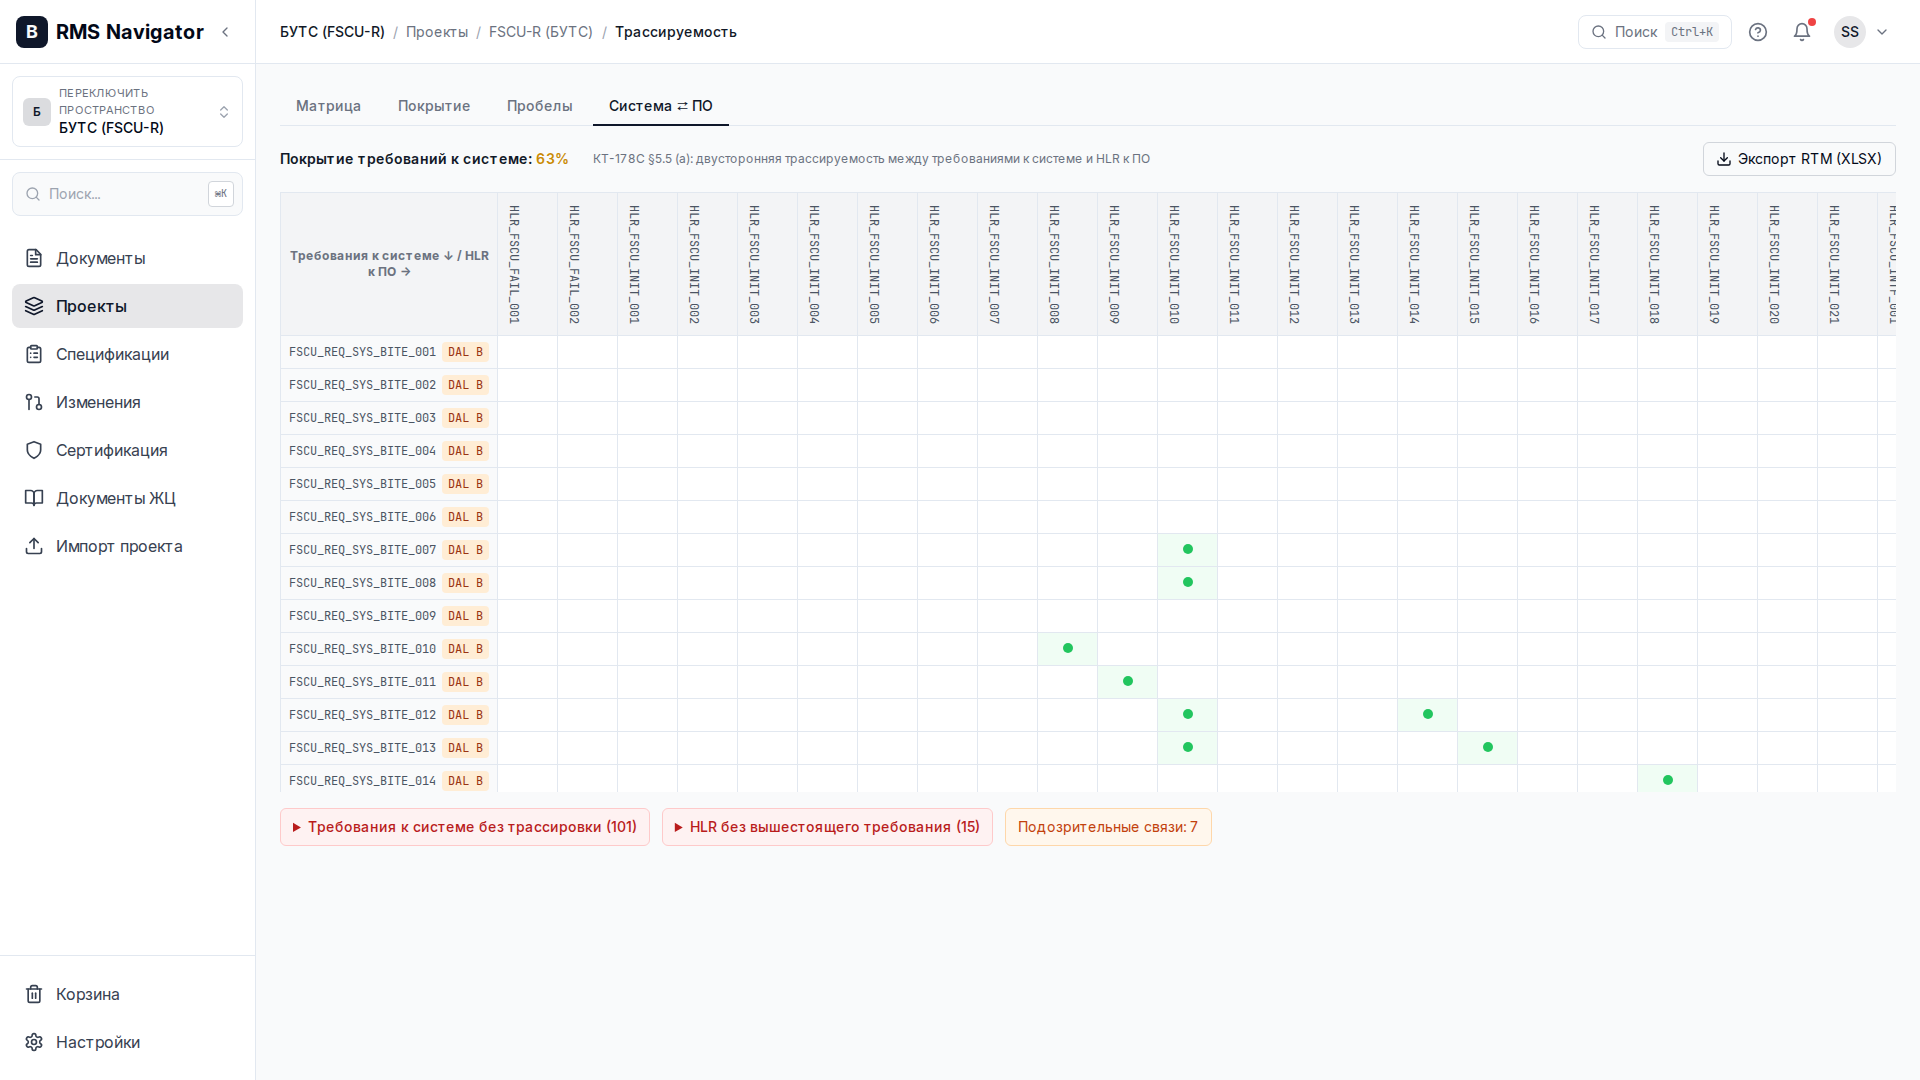Image resolution: width=1920 pixels, height=1080 pixels.
Task: Click link dot for BITE_008 and INIT_010
Action: tap(1188, 582)
